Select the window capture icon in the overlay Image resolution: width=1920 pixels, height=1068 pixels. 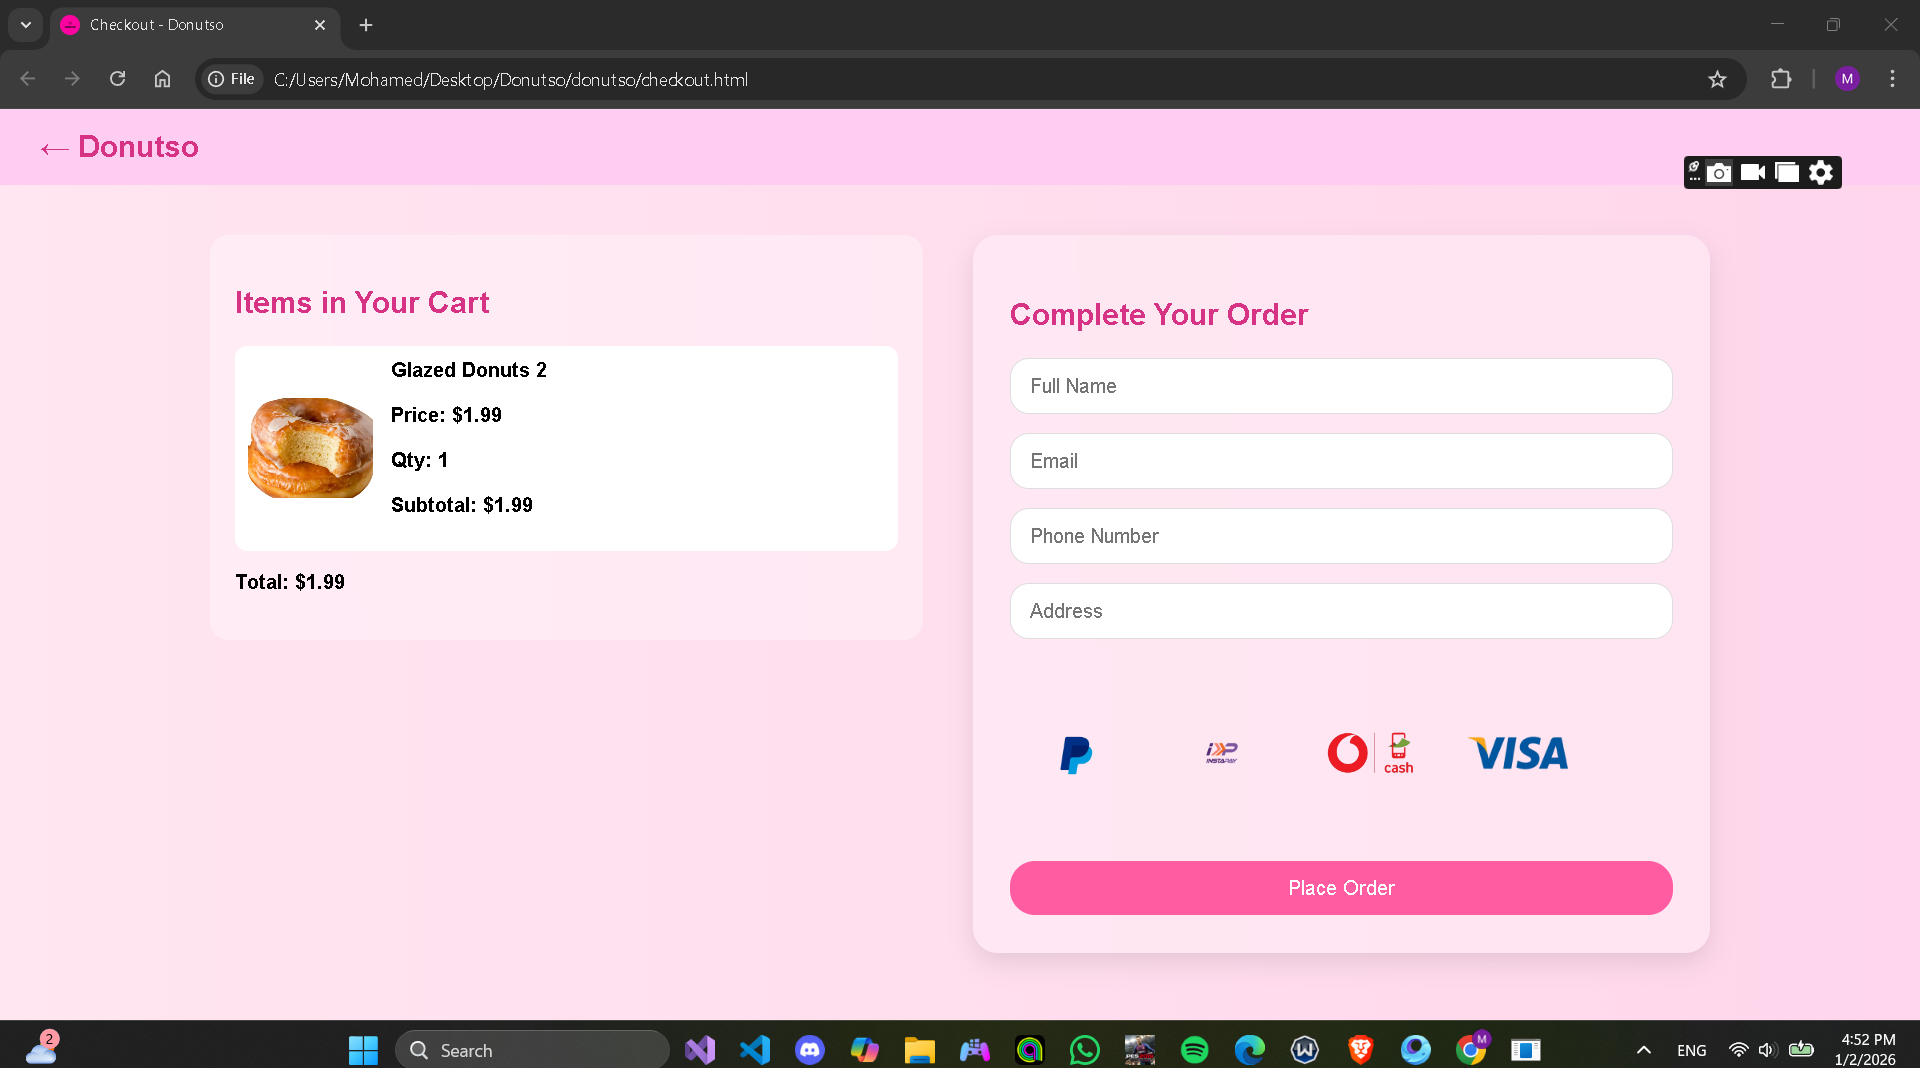[1787, 172]
